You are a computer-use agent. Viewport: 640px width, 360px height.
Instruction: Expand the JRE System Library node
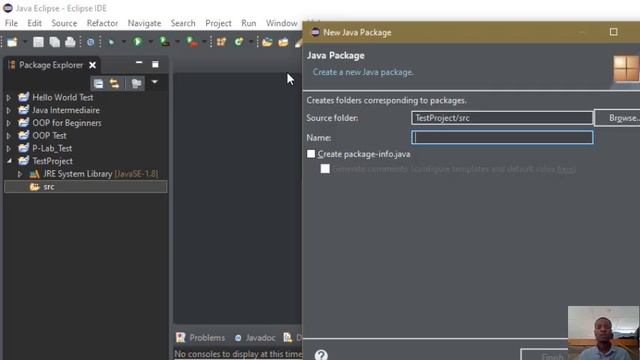[x=20, y=174]
